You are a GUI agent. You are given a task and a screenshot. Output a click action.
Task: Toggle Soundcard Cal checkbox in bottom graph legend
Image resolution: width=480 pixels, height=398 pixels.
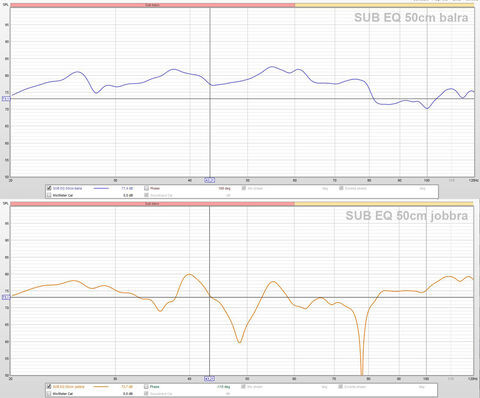[x=146, y=393]
